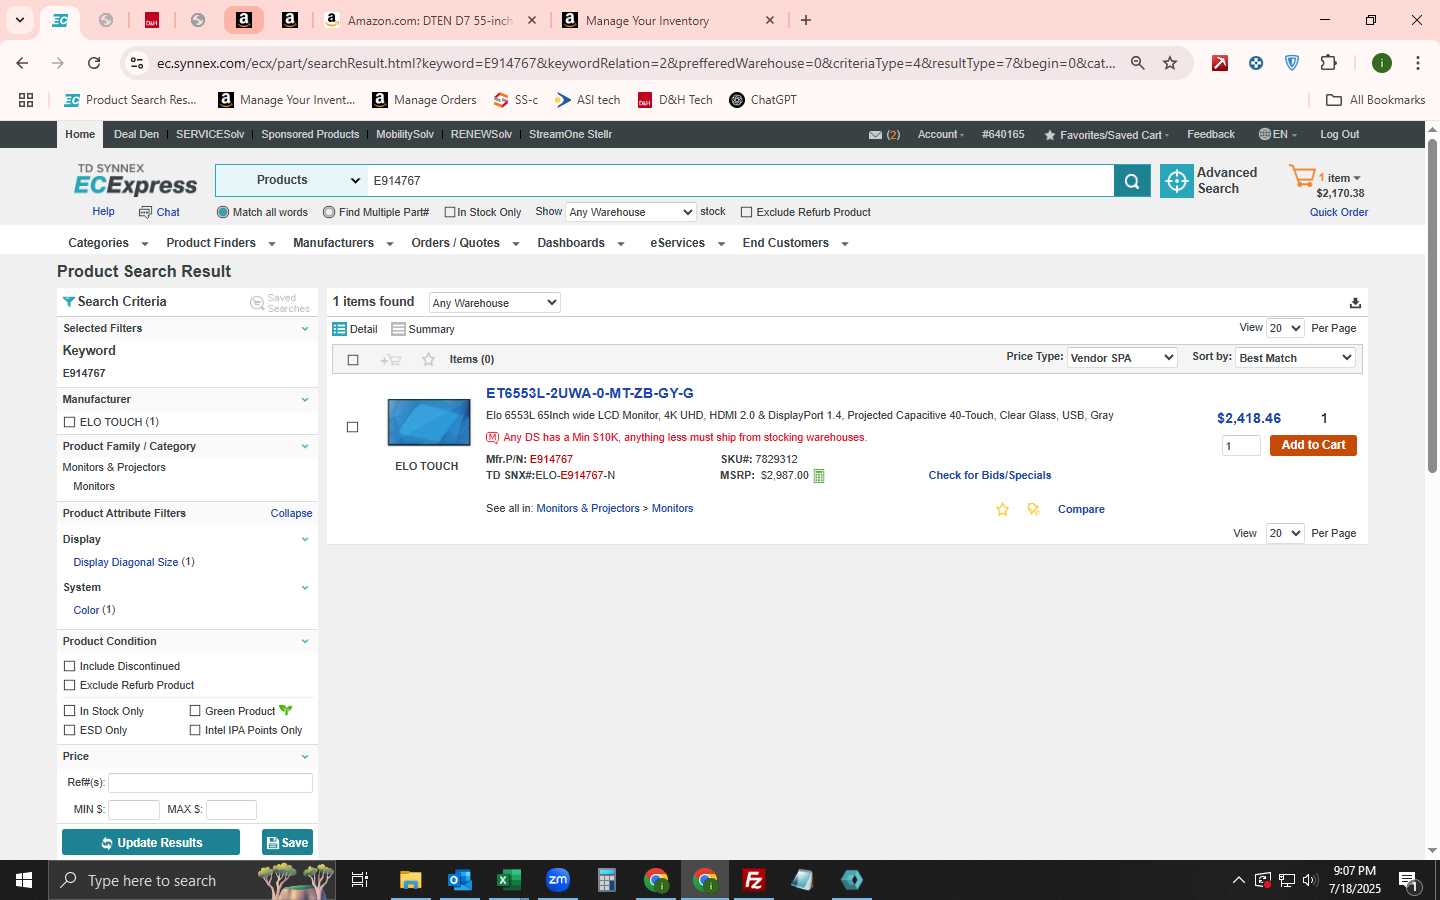Switch to Summary view tab

[423, 329]
